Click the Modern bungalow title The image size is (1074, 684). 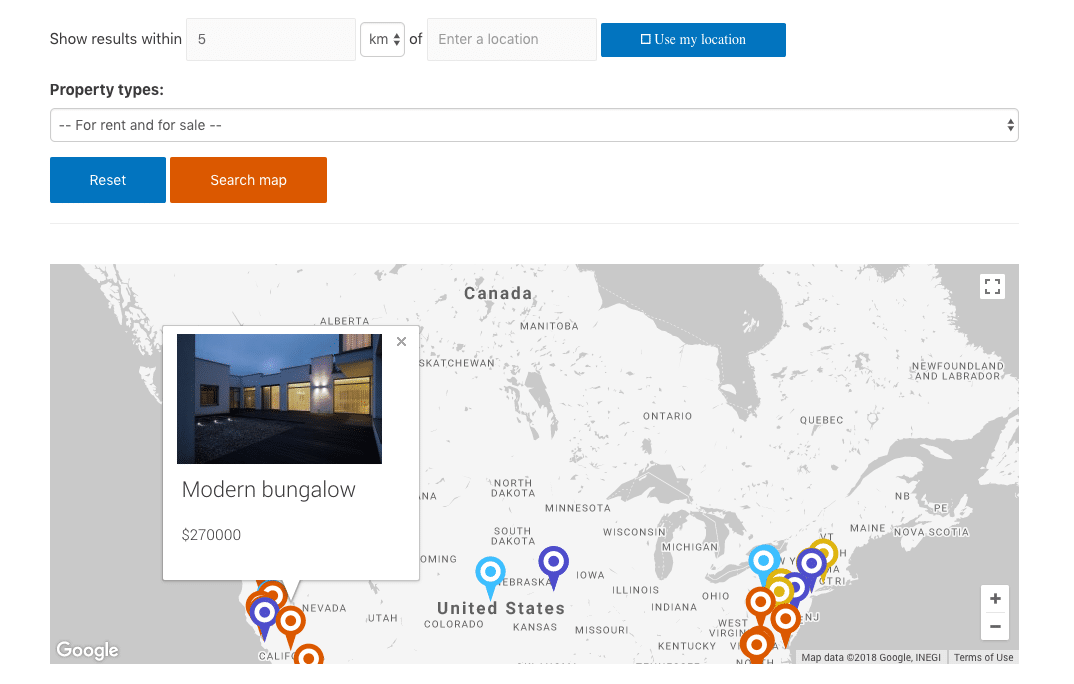coord(268,490)
